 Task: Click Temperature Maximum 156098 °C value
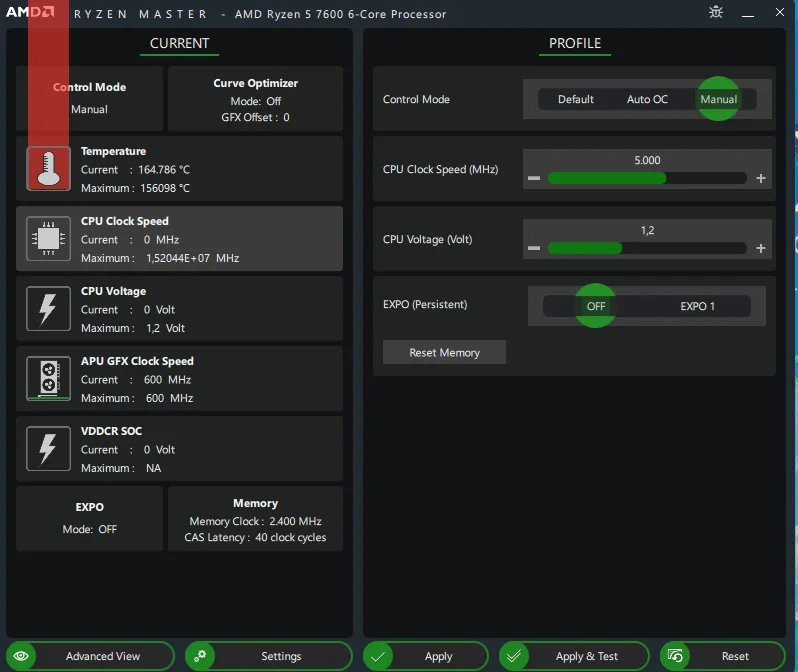[x=165, y=188]
